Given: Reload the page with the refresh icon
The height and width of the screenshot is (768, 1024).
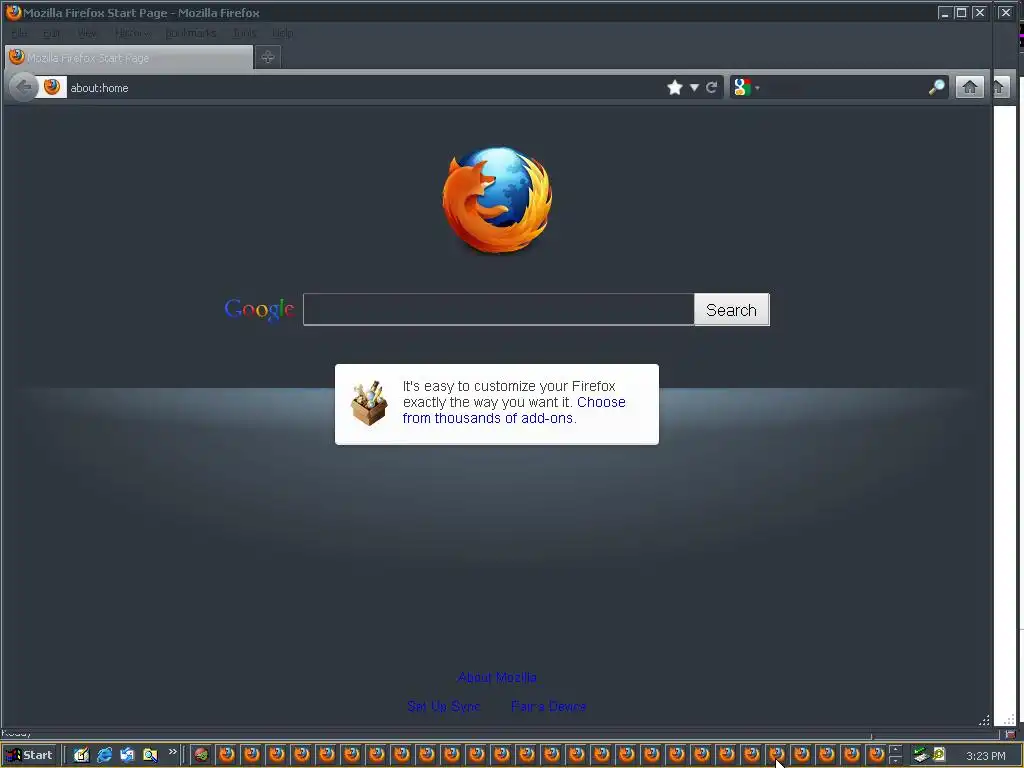Looking at the screenshot, I should coord(711,88).
